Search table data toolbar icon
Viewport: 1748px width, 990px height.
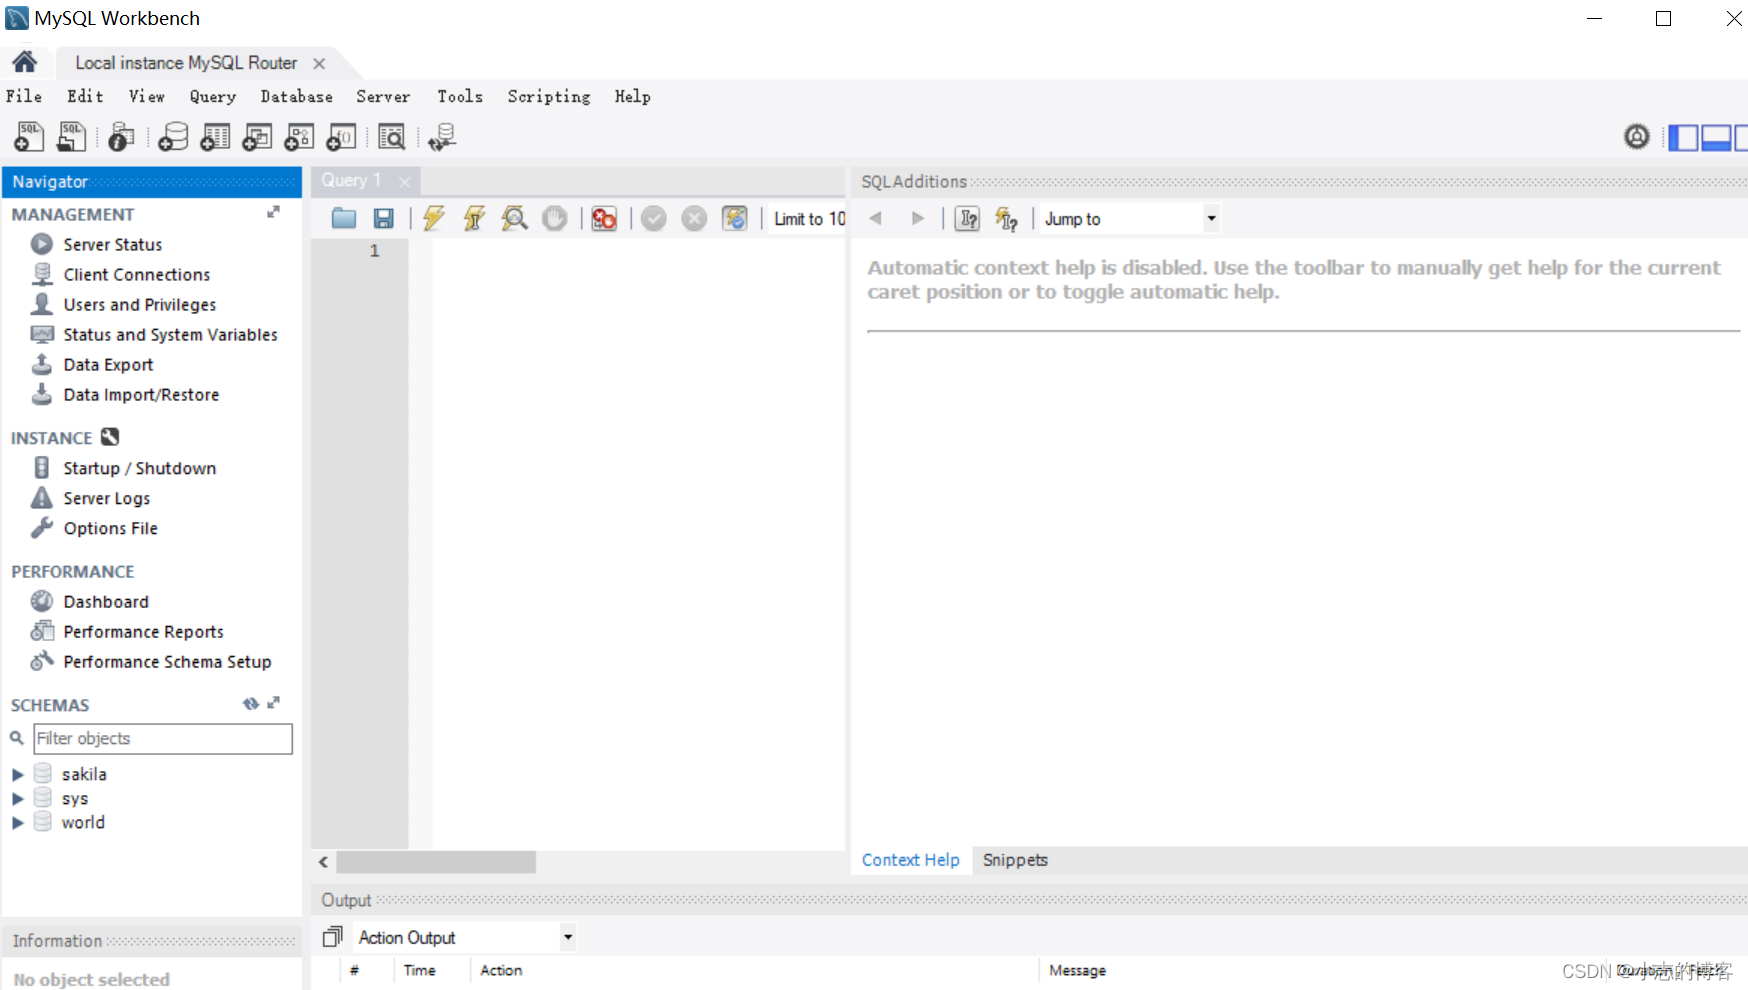coord(392,137)
